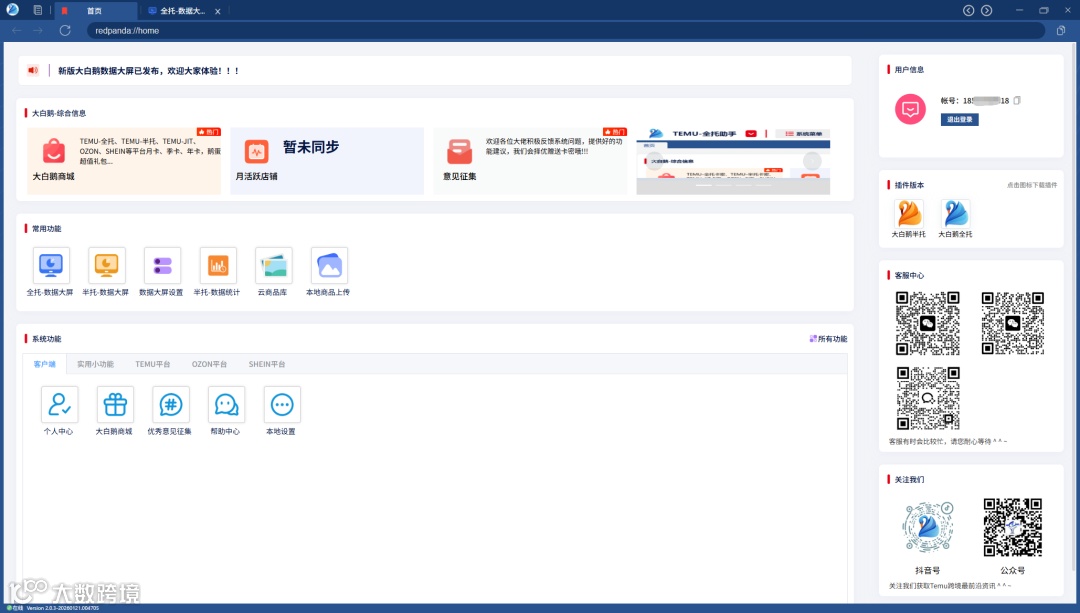Open the 月活跃店铺 card
Image resolution: width=1080 pixels, height=613 pixels.
click(x=327, y=160)
